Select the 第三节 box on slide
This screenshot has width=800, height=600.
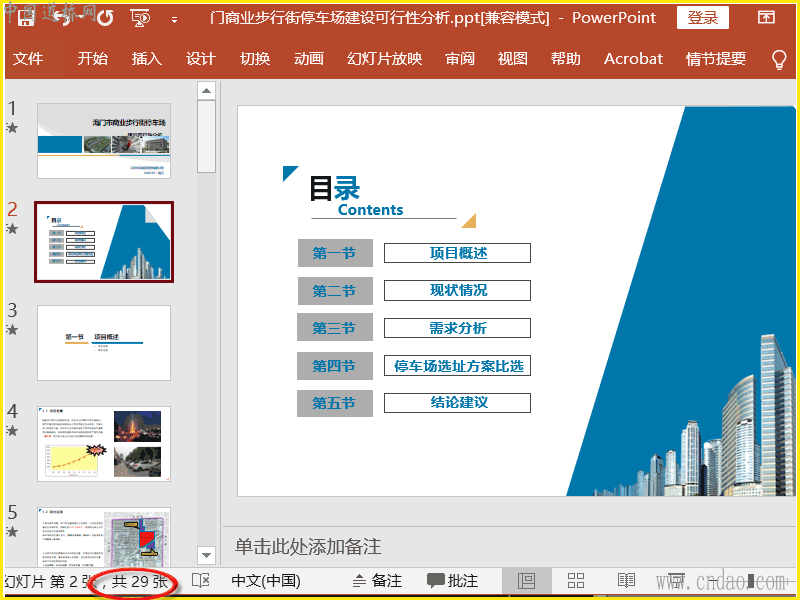[335, 328]
